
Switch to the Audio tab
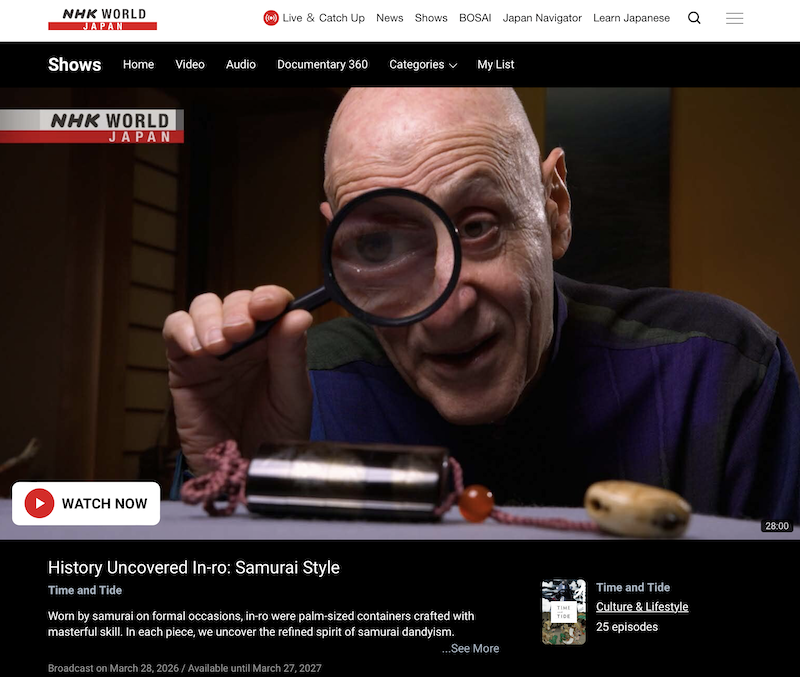[241, 65]
